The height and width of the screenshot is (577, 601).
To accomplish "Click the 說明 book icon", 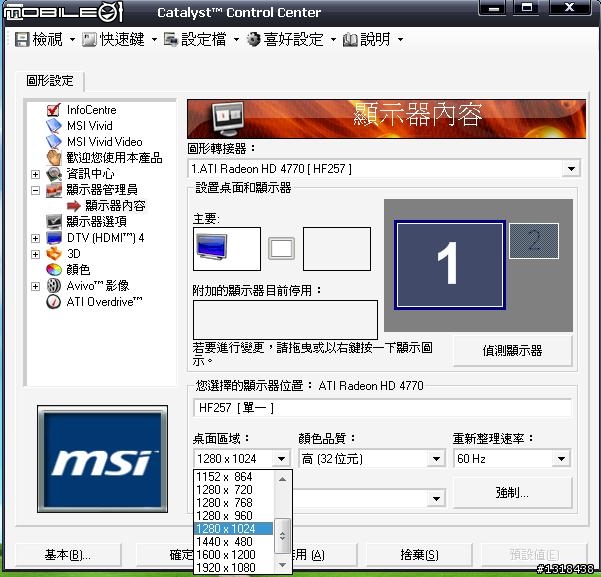I will (x=350, y=39).
